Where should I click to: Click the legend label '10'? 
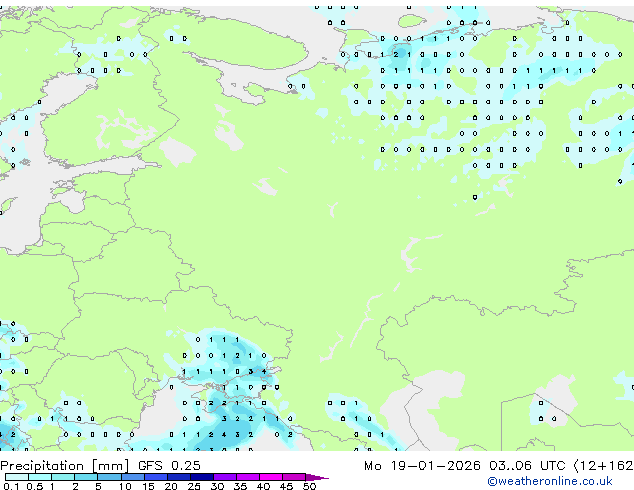point(125,486)
